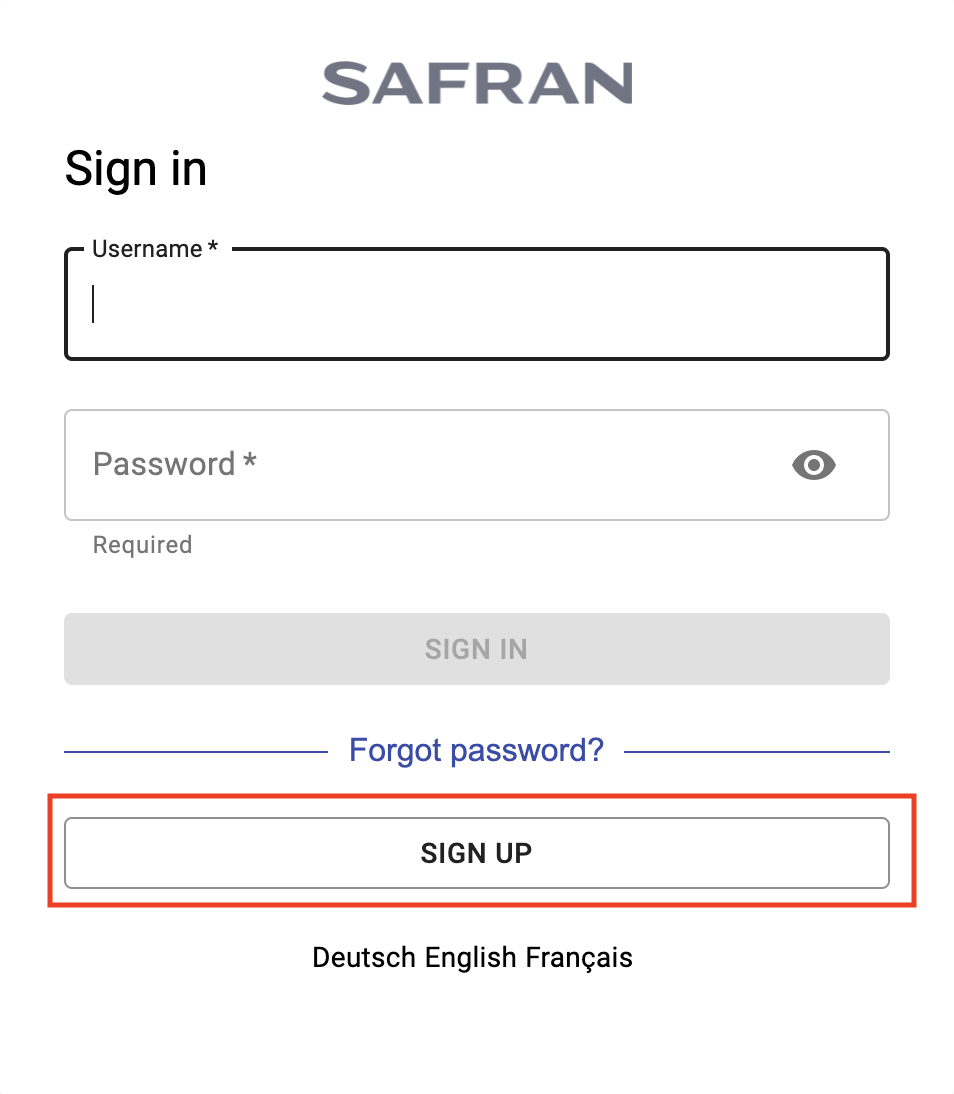Viewport: 954px width, 1094px height.
Task: Click the divider line left of Forgot password
Action: (195, 751)
